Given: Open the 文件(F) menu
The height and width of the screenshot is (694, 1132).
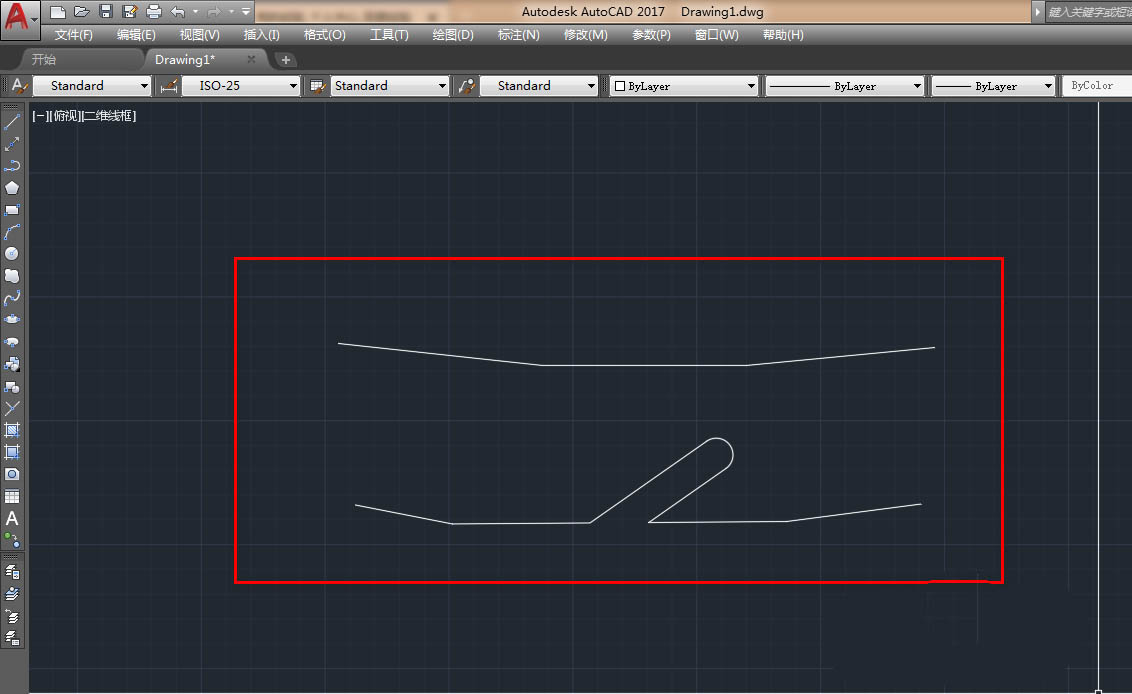Looking at the screenshot, I should pyautogui.click(x=74, y=35).
